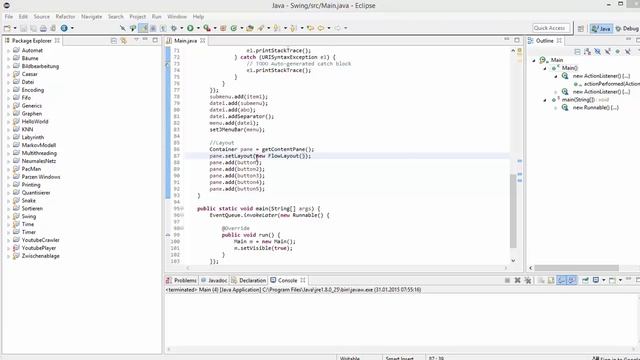640x360 pixels.
Task: Click the blue round info icon in toolbar
Action: [64, 28]
